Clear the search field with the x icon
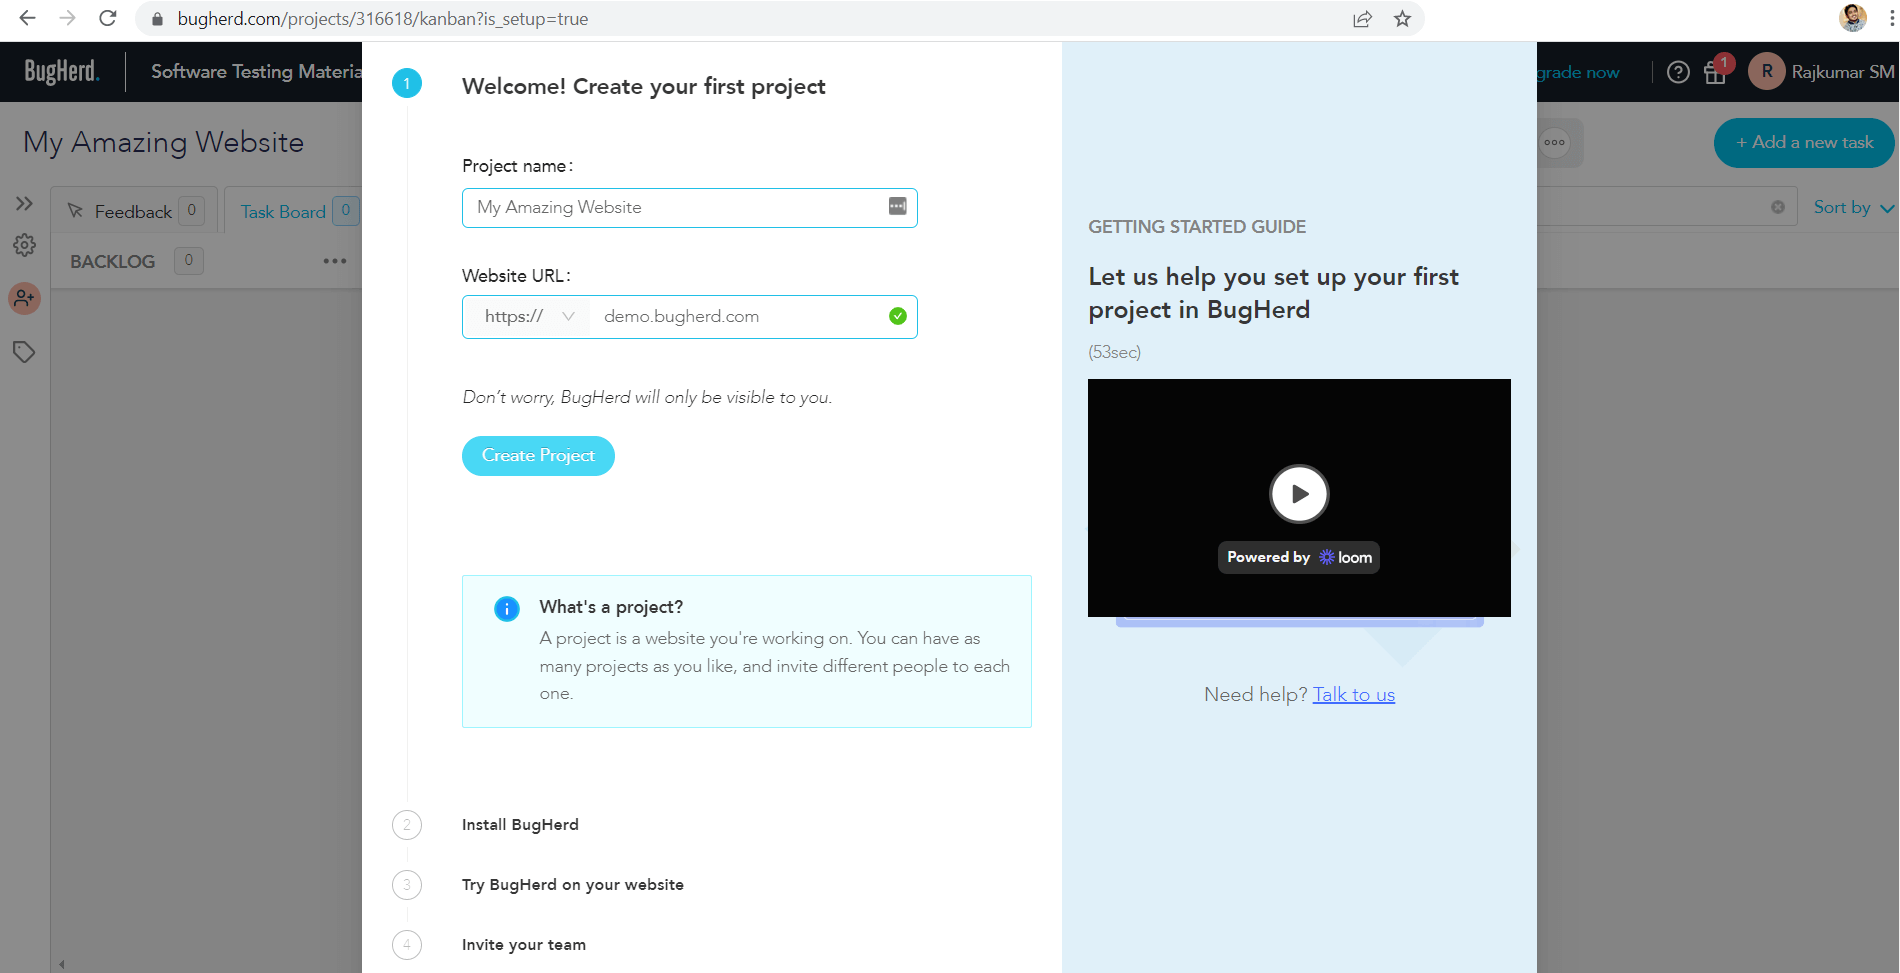The height and width of the screenshot is (973, 1900). [1777, 207]
